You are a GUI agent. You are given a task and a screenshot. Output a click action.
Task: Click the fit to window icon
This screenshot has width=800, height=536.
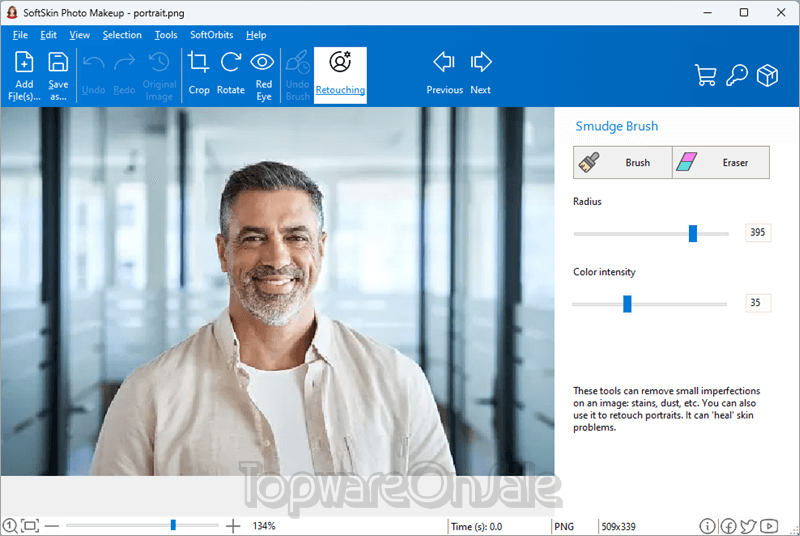[x=30, y=525]
